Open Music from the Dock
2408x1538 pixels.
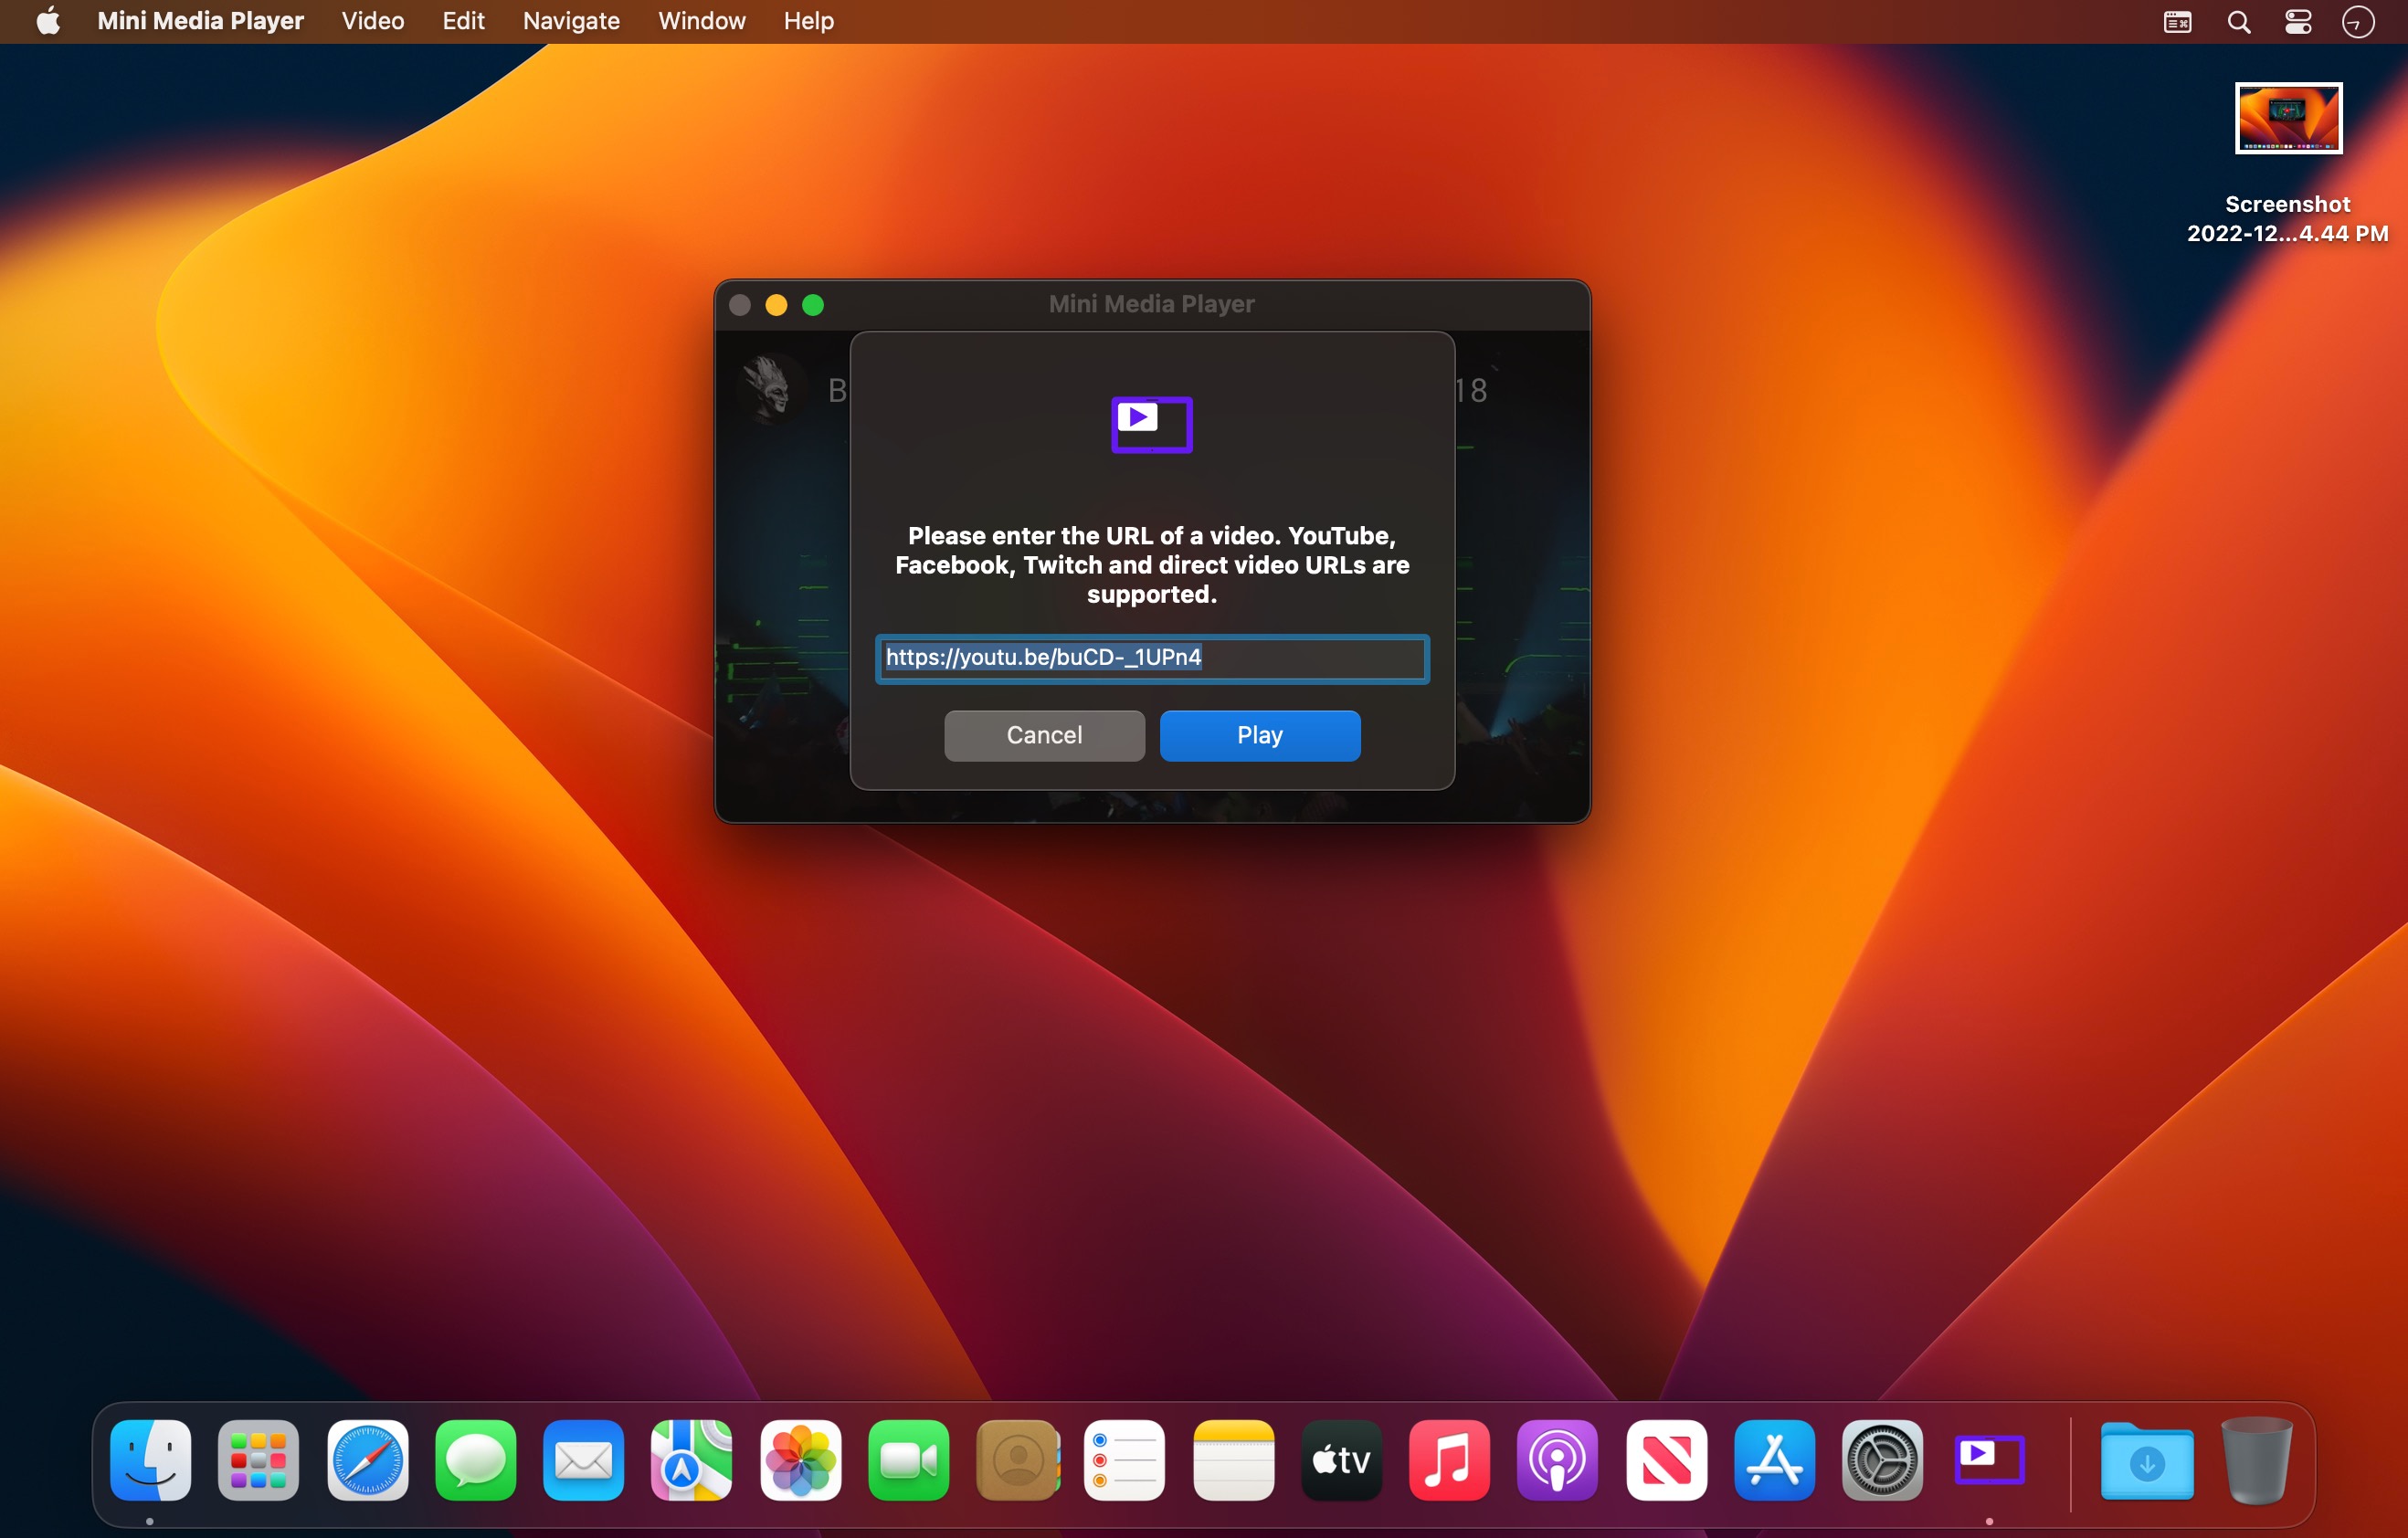click(1449, 1459)
